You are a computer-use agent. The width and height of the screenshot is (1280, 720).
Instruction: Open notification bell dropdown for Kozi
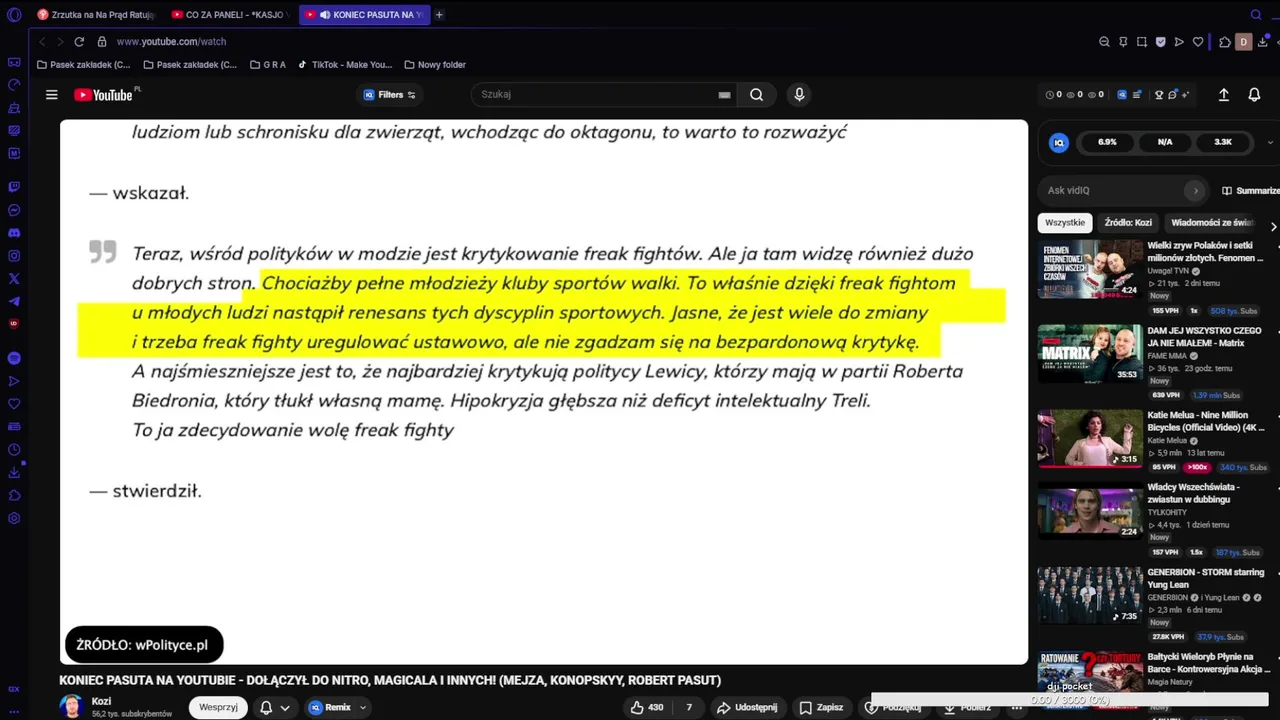275,707
